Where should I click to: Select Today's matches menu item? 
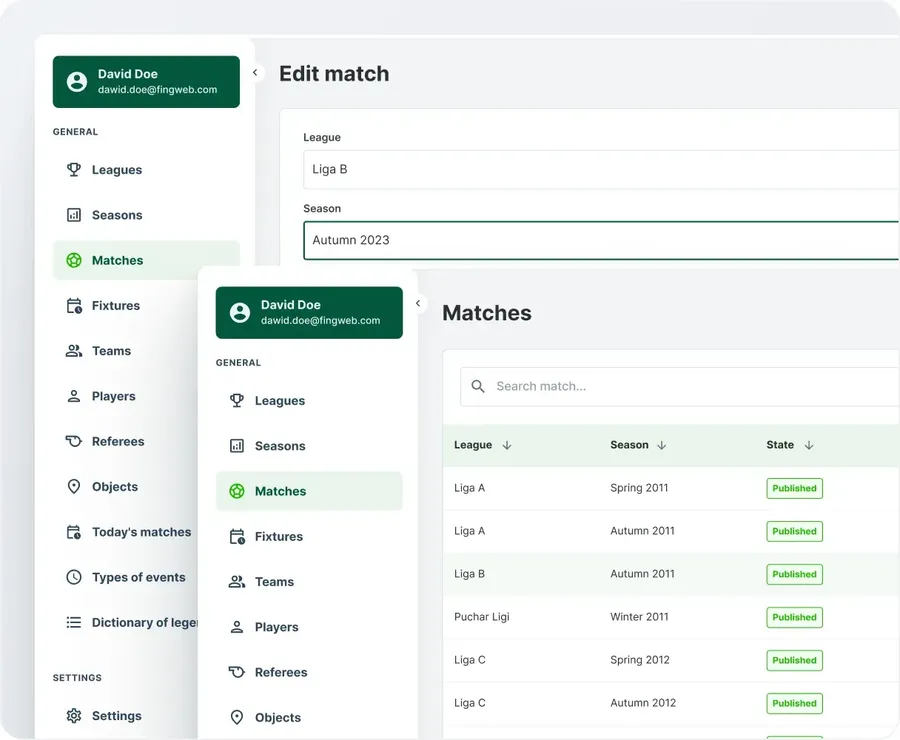(x=142, y=532)
